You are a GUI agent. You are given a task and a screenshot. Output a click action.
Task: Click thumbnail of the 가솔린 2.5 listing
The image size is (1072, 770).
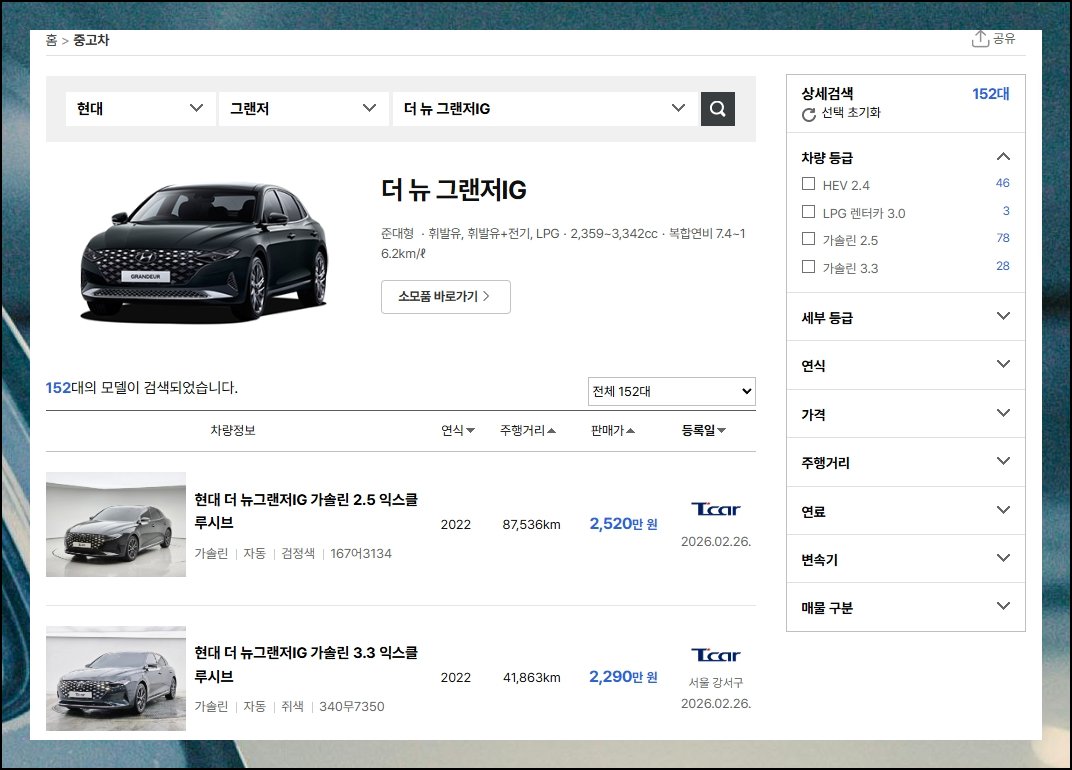click(x=116, y=525)
